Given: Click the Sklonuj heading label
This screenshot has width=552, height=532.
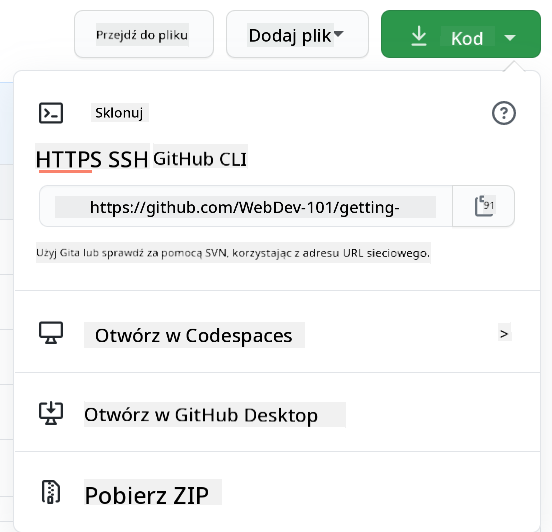Looking at the screenshot, I should pos(119,113).
